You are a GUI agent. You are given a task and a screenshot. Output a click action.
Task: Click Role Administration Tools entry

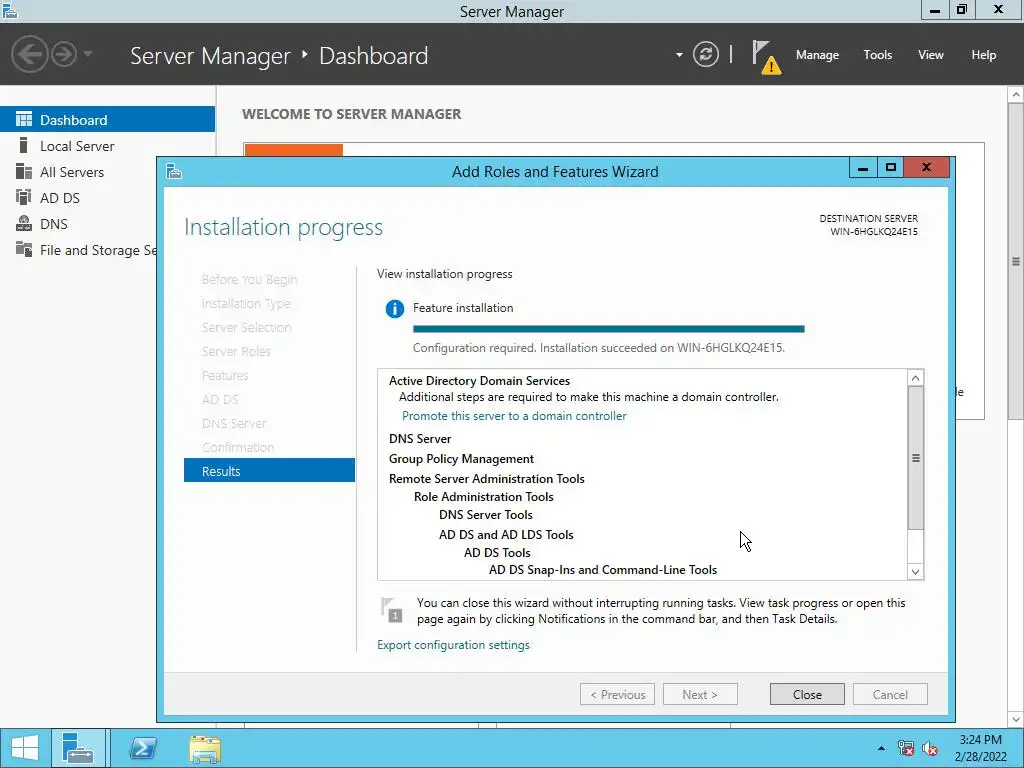483,497
